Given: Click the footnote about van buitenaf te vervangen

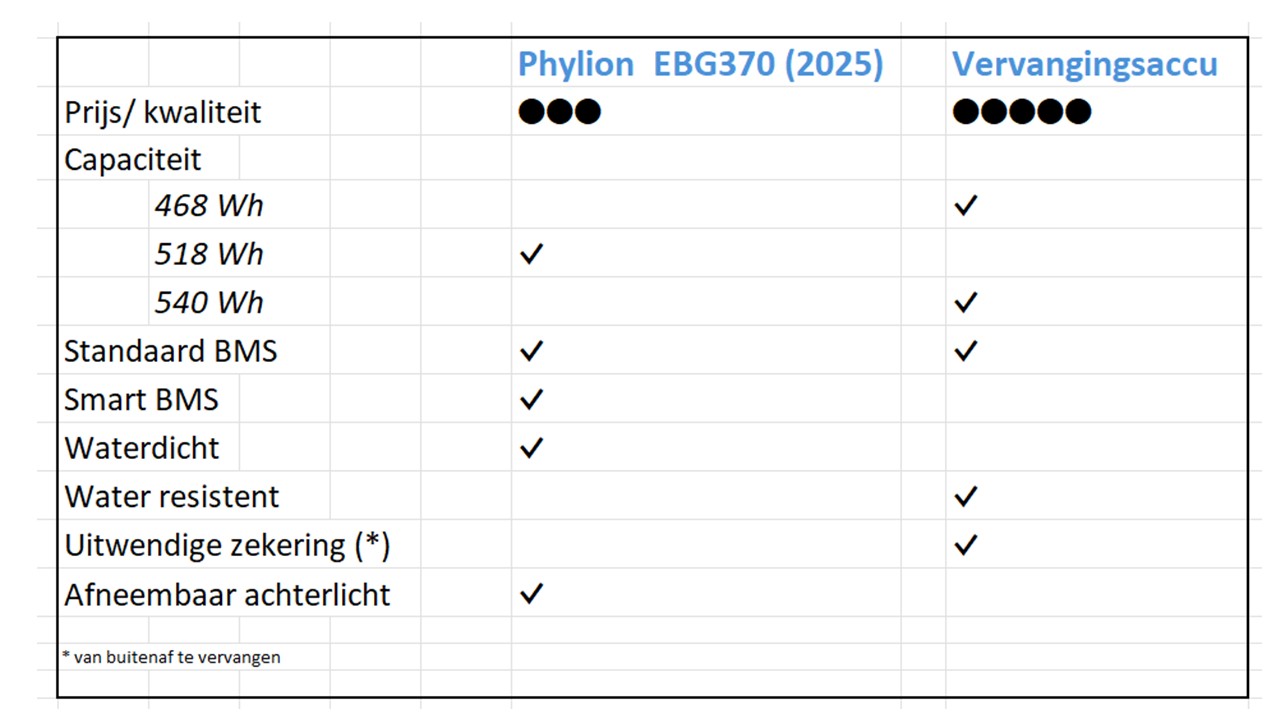Looking at the screenshot, I should [x=171, y=657].
